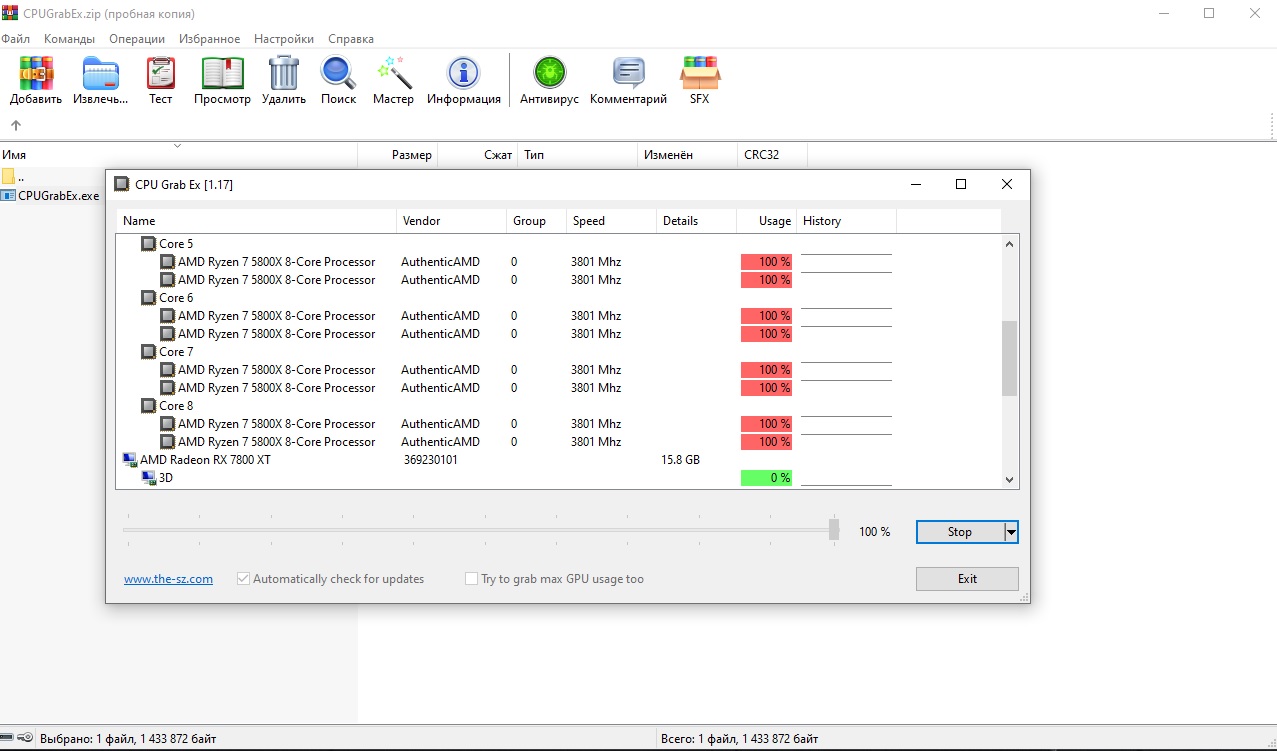Click the CPU load percentage slider handle
The width and height of the screenshot is (1277, 751).
(x=834, y=530)
